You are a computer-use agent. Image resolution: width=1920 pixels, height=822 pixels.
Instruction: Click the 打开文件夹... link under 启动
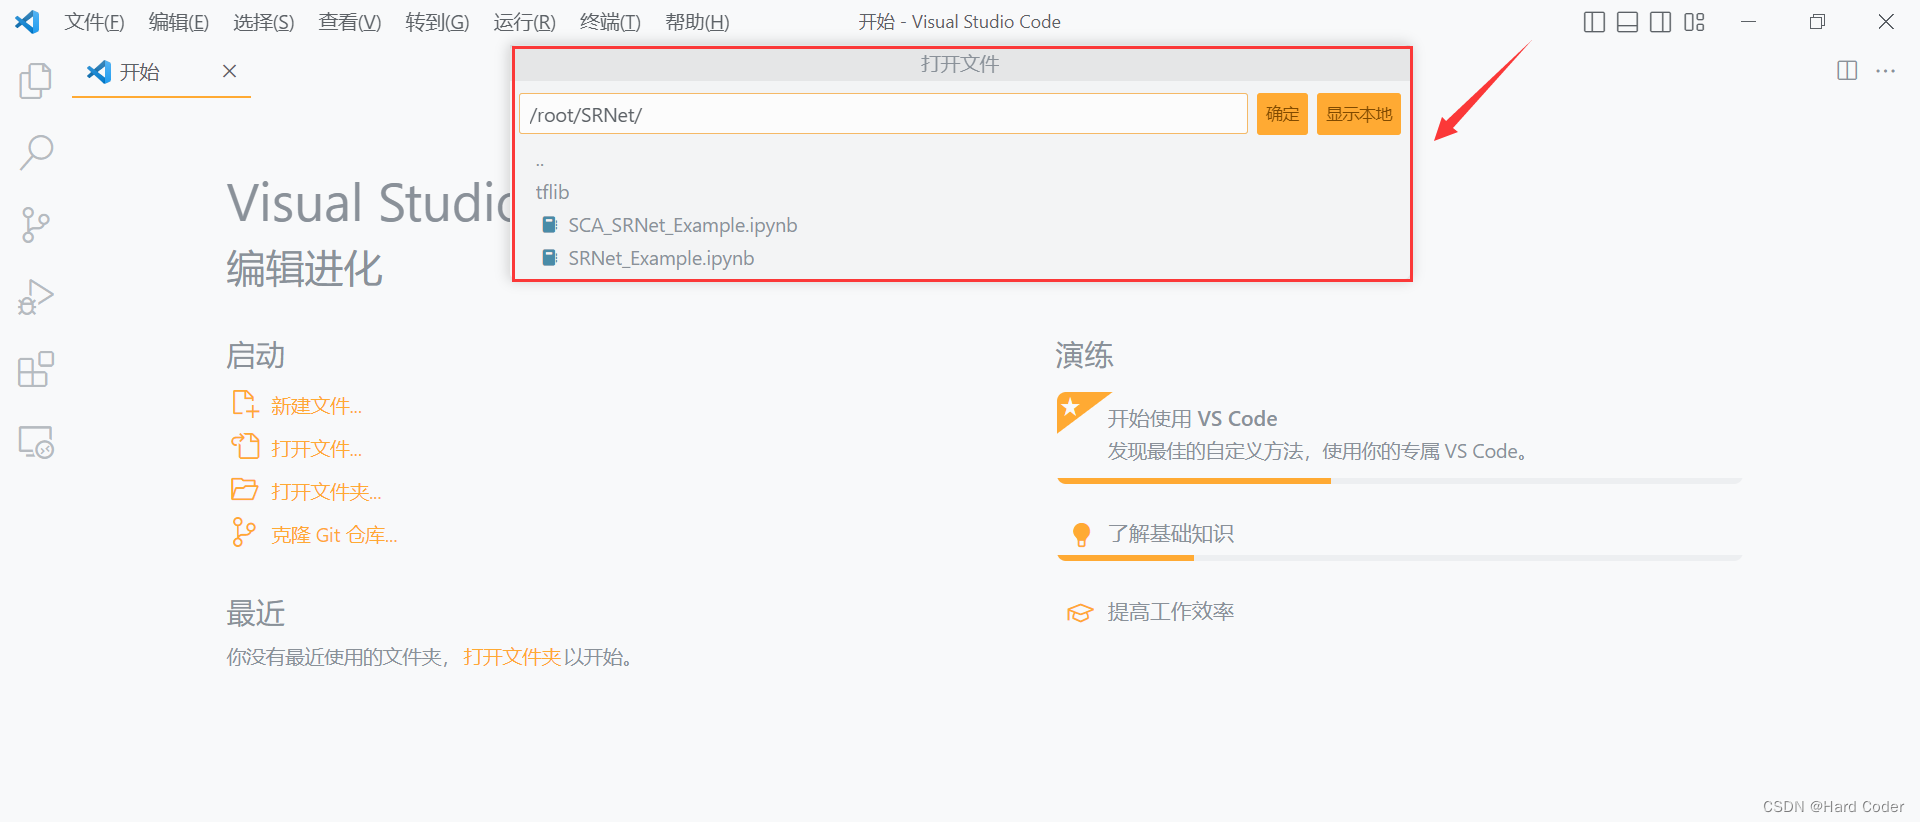326,491
